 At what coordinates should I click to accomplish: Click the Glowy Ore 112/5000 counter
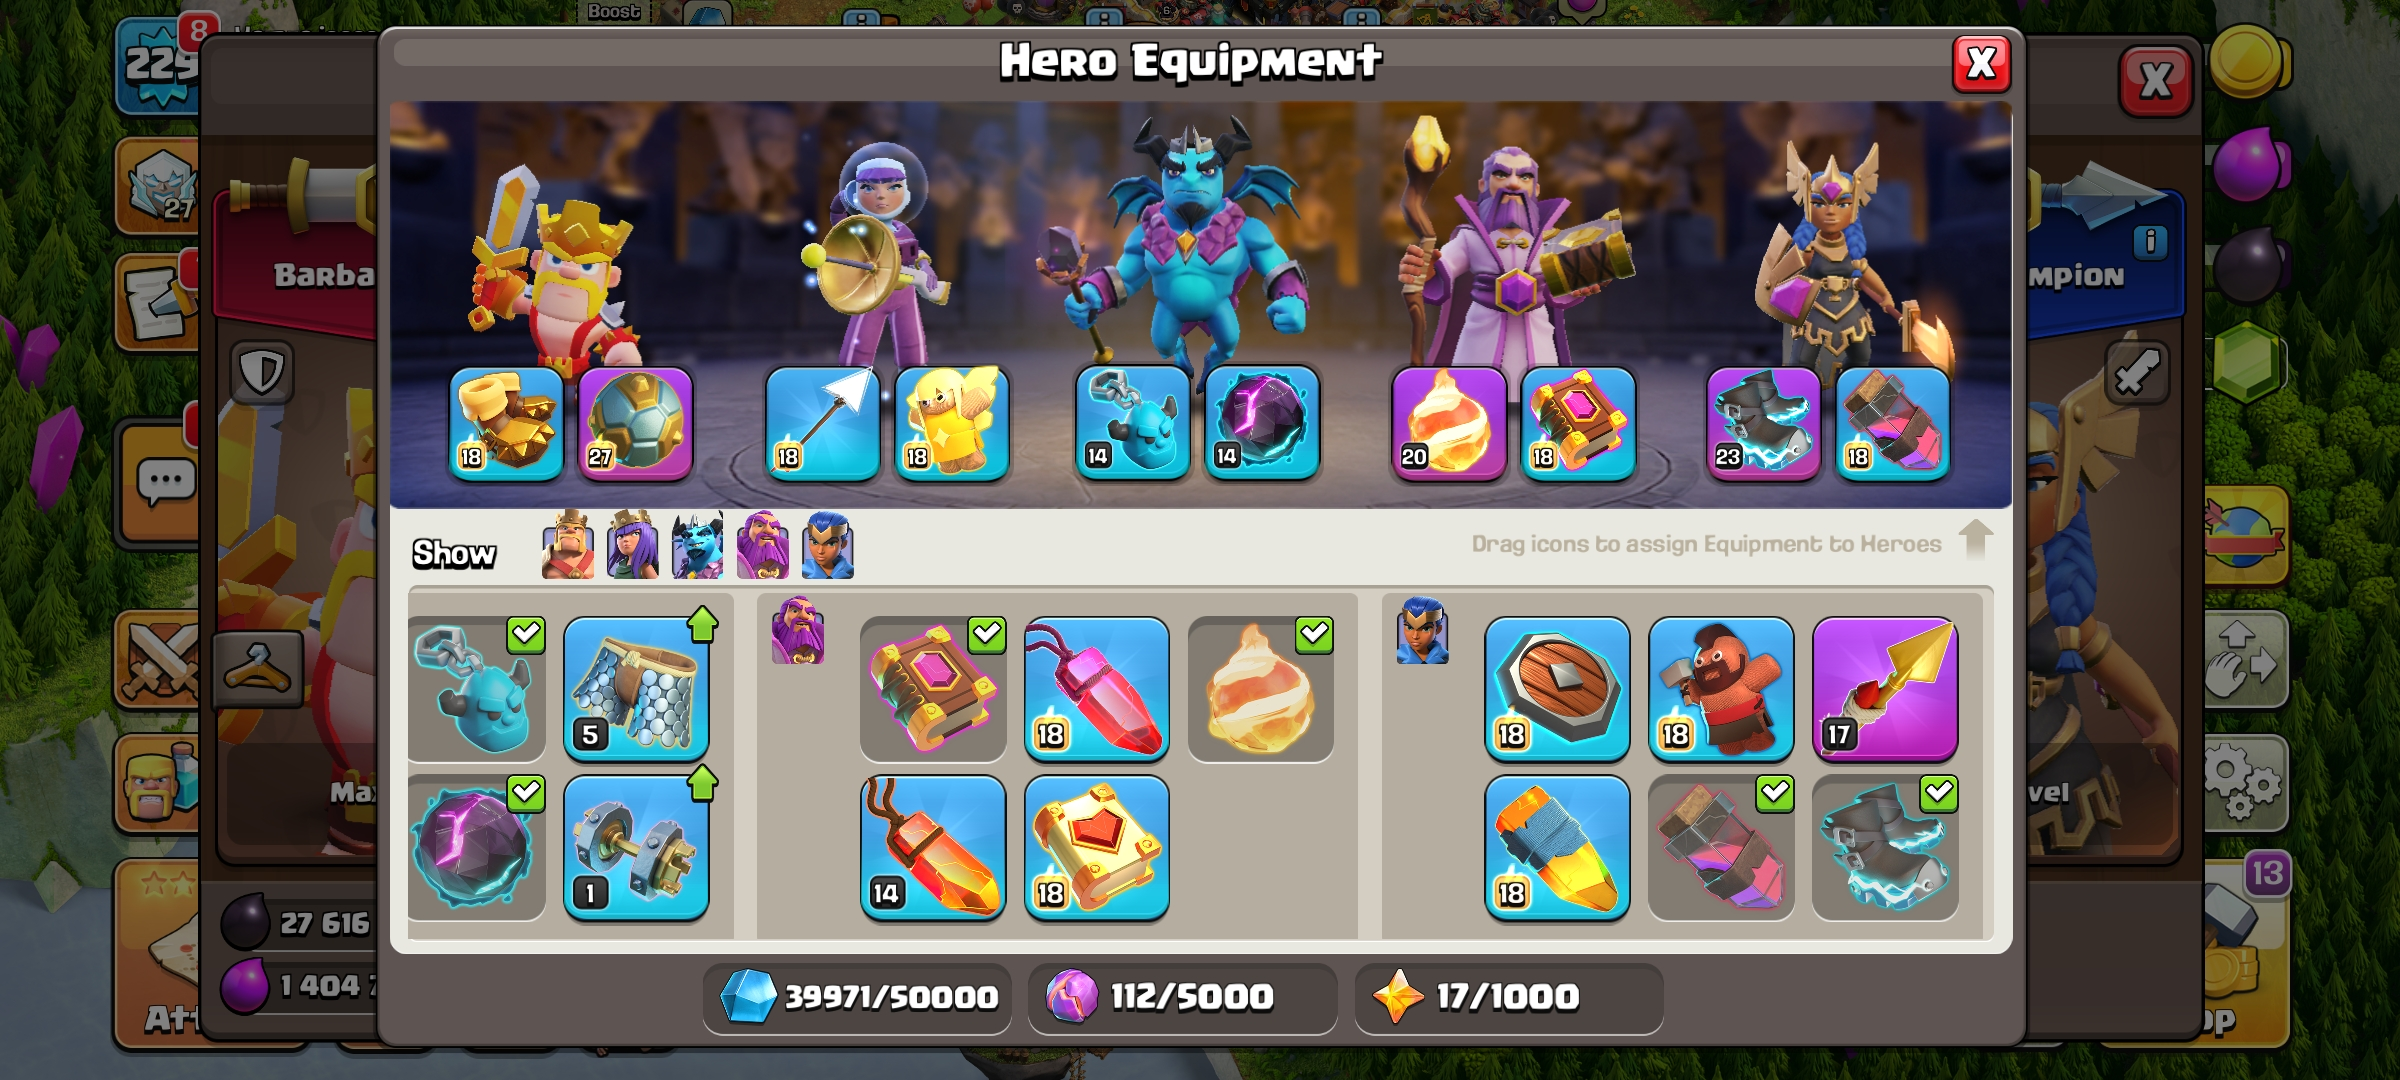[1183, 997]
